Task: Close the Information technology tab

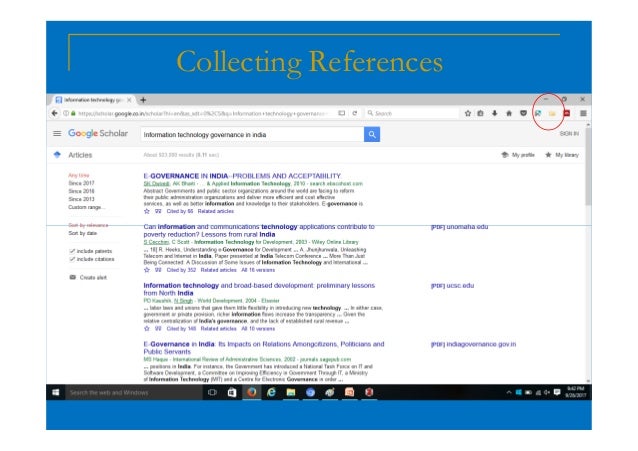Action: click(x=129, y=100)
